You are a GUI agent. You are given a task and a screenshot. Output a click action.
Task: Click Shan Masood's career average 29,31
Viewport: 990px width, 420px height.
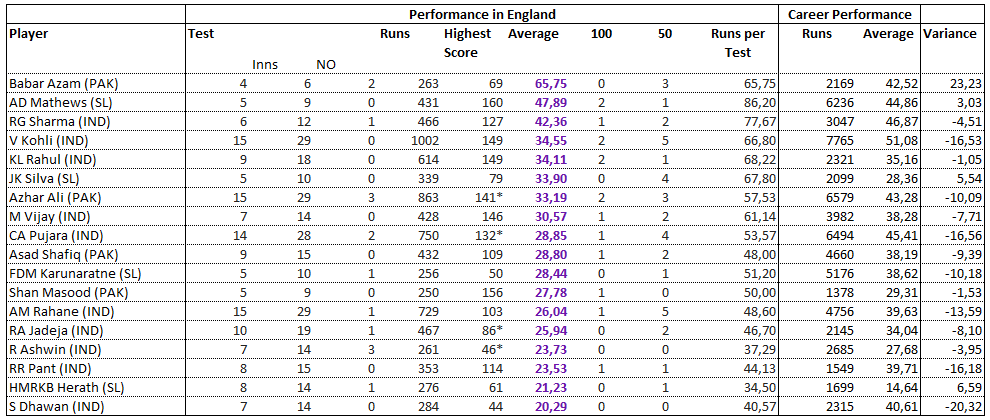(898, 292)
